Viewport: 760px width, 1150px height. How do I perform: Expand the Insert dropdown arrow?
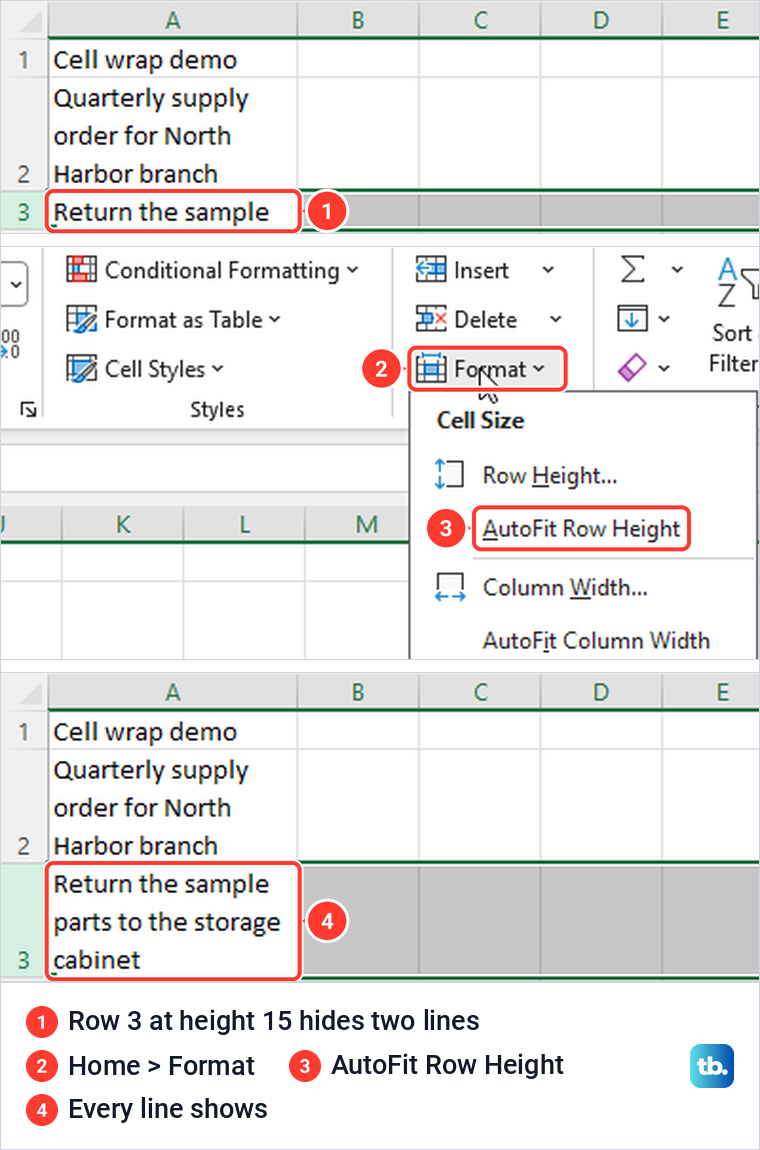click(x=548, y=270)
